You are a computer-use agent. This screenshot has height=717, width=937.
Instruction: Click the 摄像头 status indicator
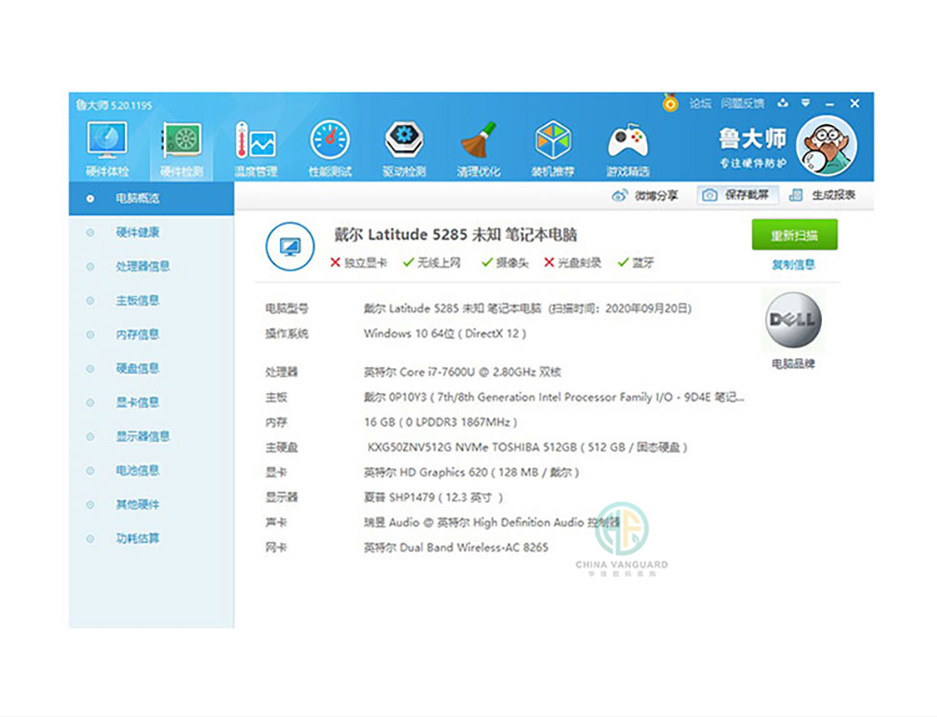[505, 263]
